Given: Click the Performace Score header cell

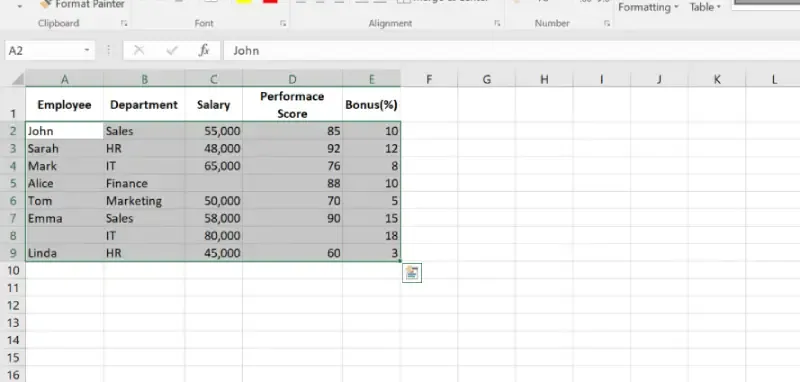Looking at the screenshot, I should [x=292, y=105].
